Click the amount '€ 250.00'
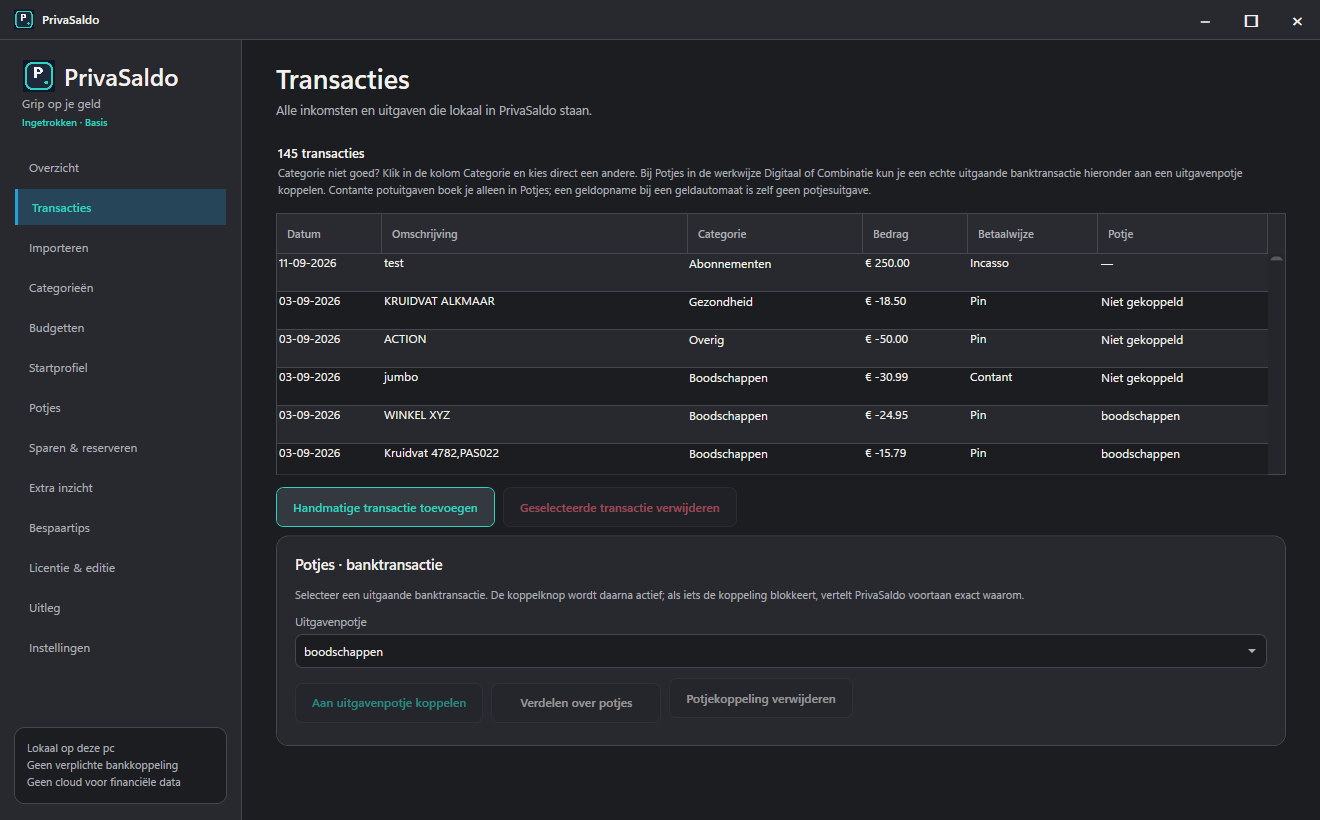Screen dimensions: 1320x820 (887, 263)
